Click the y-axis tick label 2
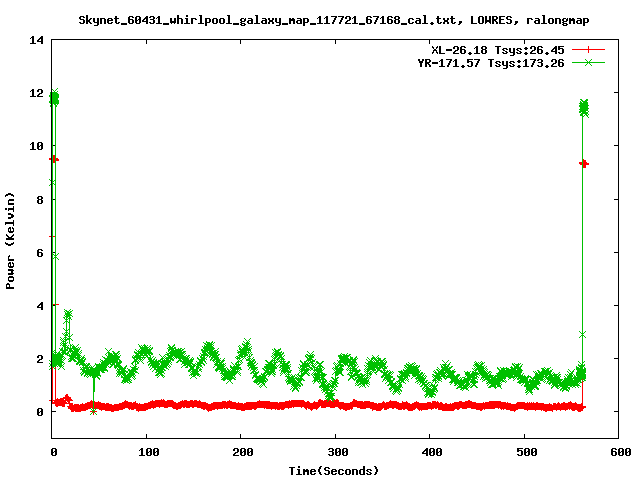The width and height of the screenshot is (640, 480). pyautogui.click(x=40, y=359)
